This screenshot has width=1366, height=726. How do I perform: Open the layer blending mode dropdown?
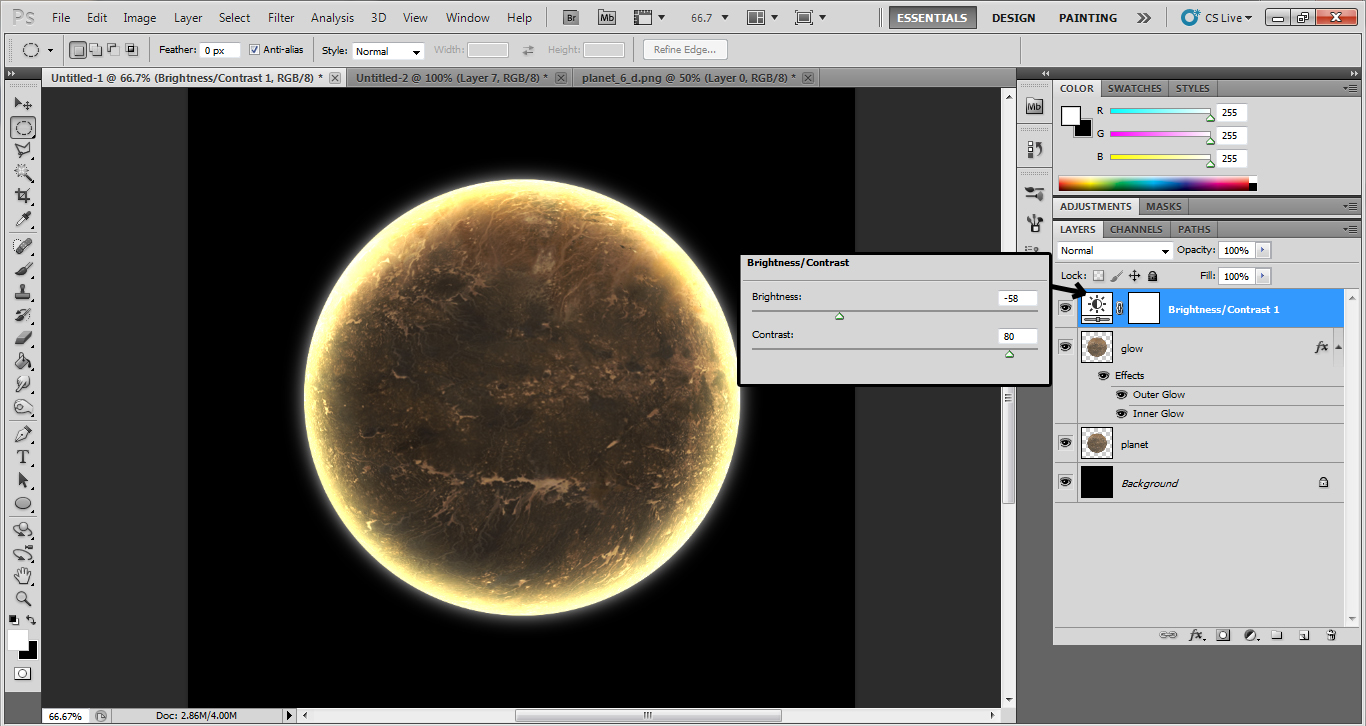click(x=1113, y=250)
